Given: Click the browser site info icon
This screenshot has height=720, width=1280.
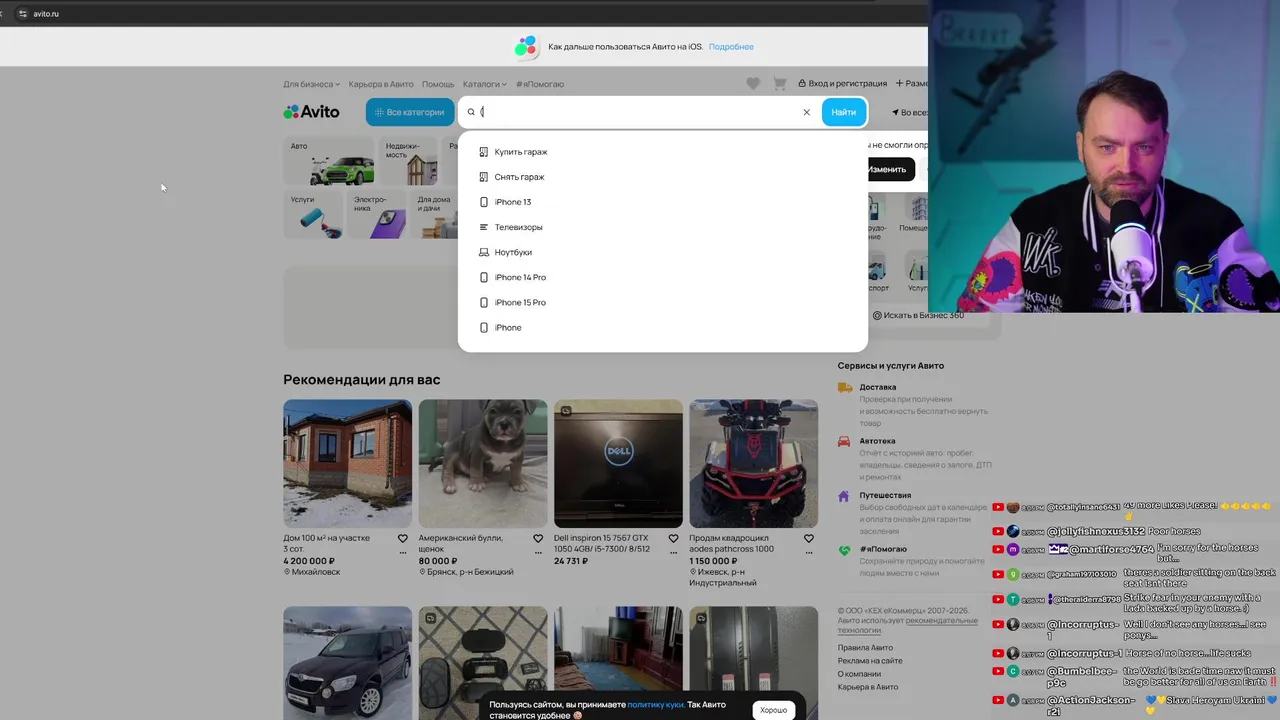Looking at the screenshot, I should point(22,14).
